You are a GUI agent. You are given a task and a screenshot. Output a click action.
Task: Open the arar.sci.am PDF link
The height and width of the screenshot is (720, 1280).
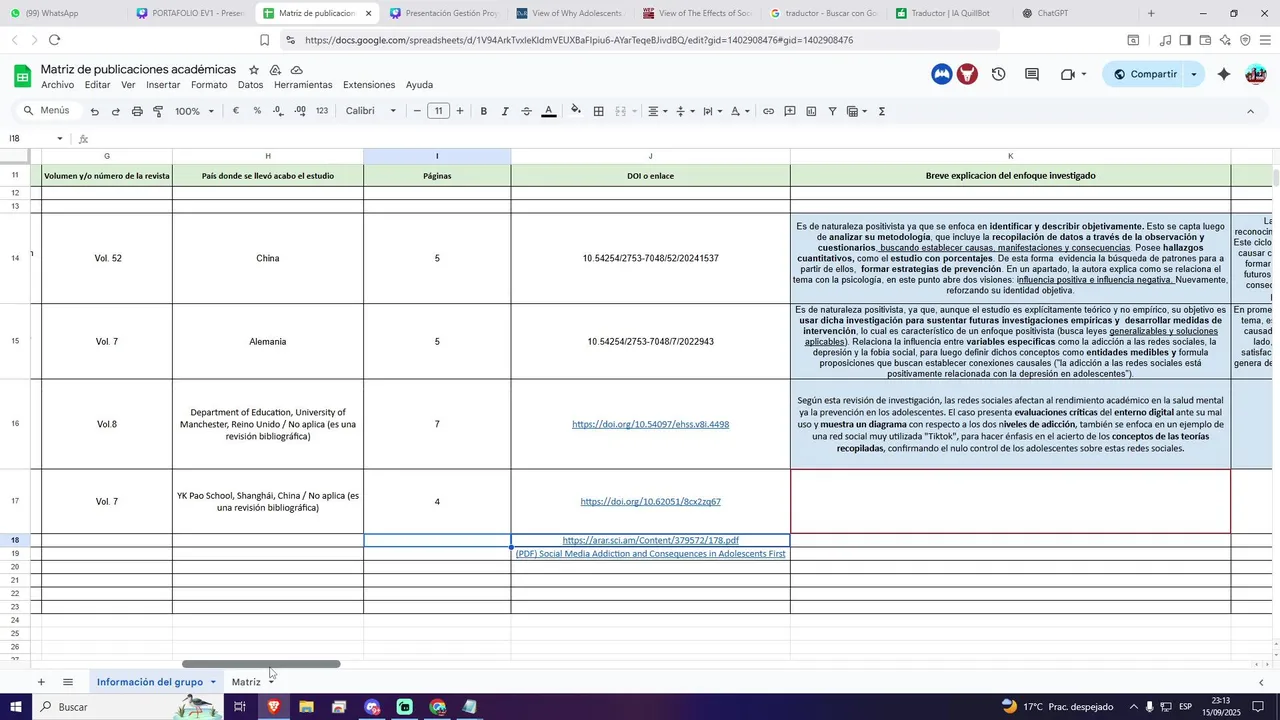coord(650,540)
